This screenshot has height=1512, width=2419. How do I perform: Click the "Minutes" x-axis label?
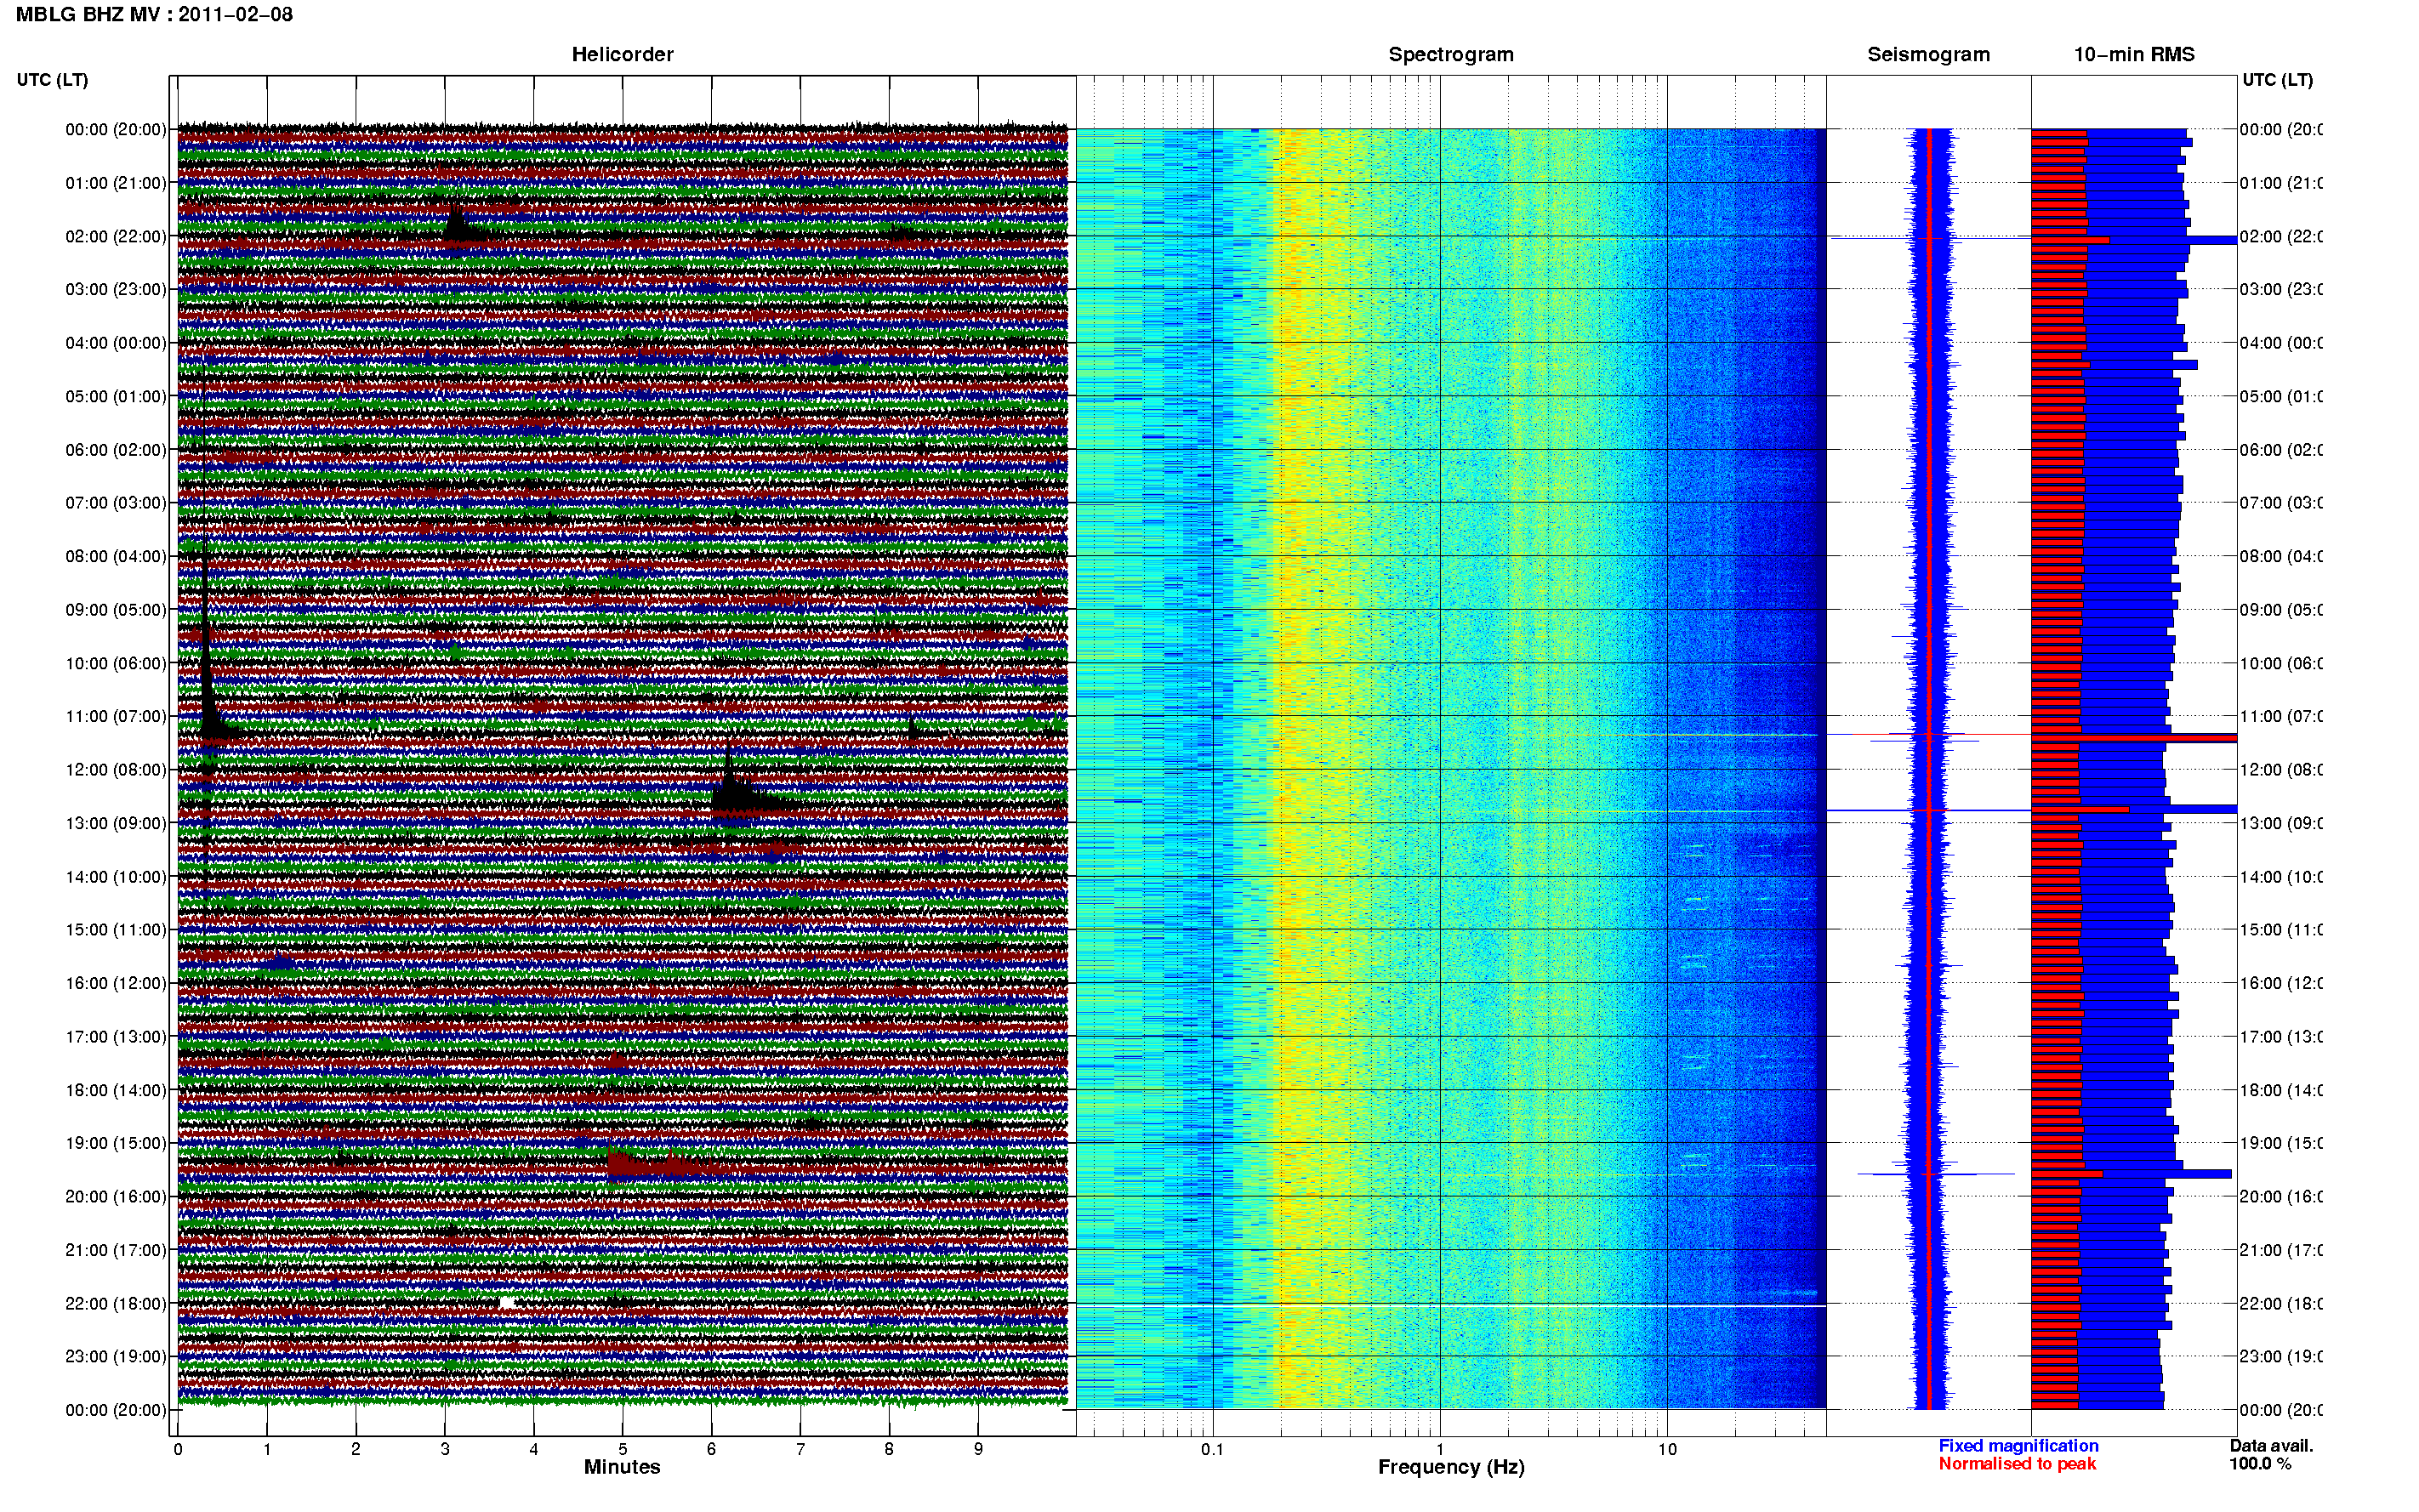click(x=622, y=1467)
